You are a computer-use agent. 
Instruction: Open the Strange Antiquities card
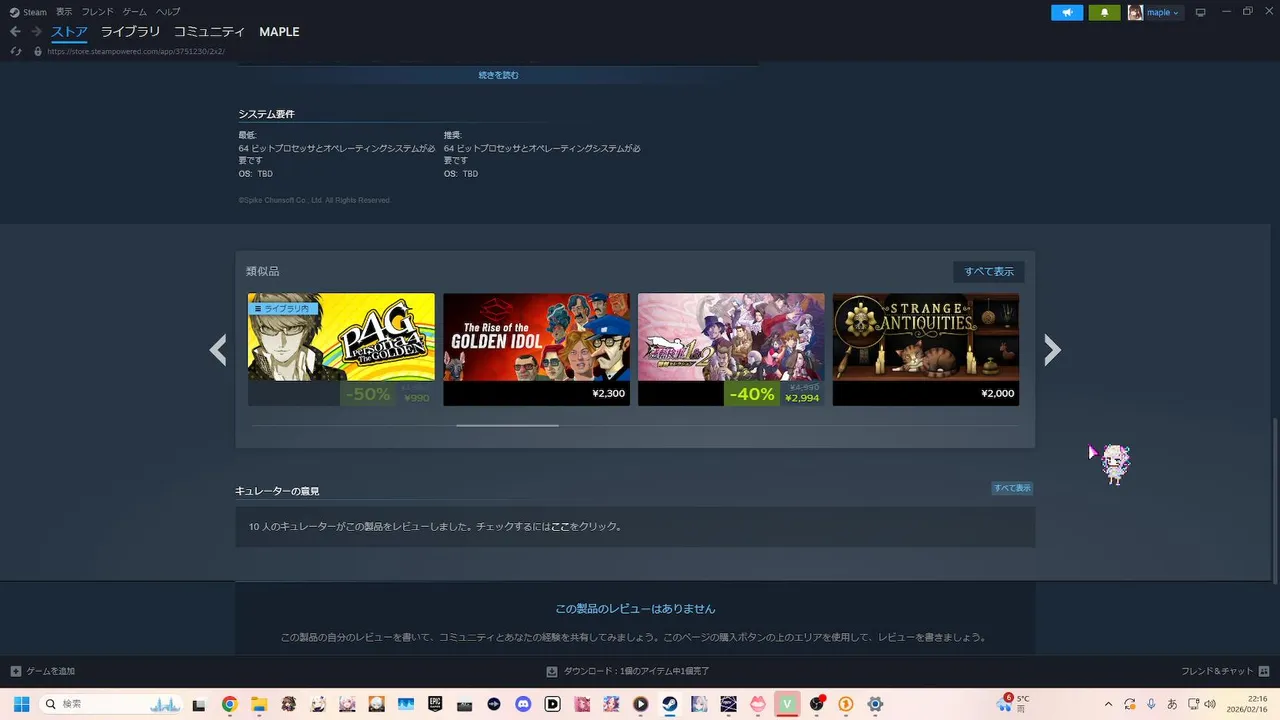coord(926,349)
